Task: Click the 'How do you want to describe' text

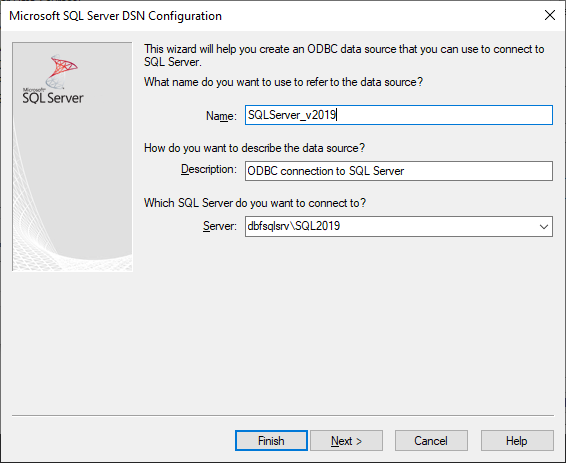Action: click(x=254, y=148)
